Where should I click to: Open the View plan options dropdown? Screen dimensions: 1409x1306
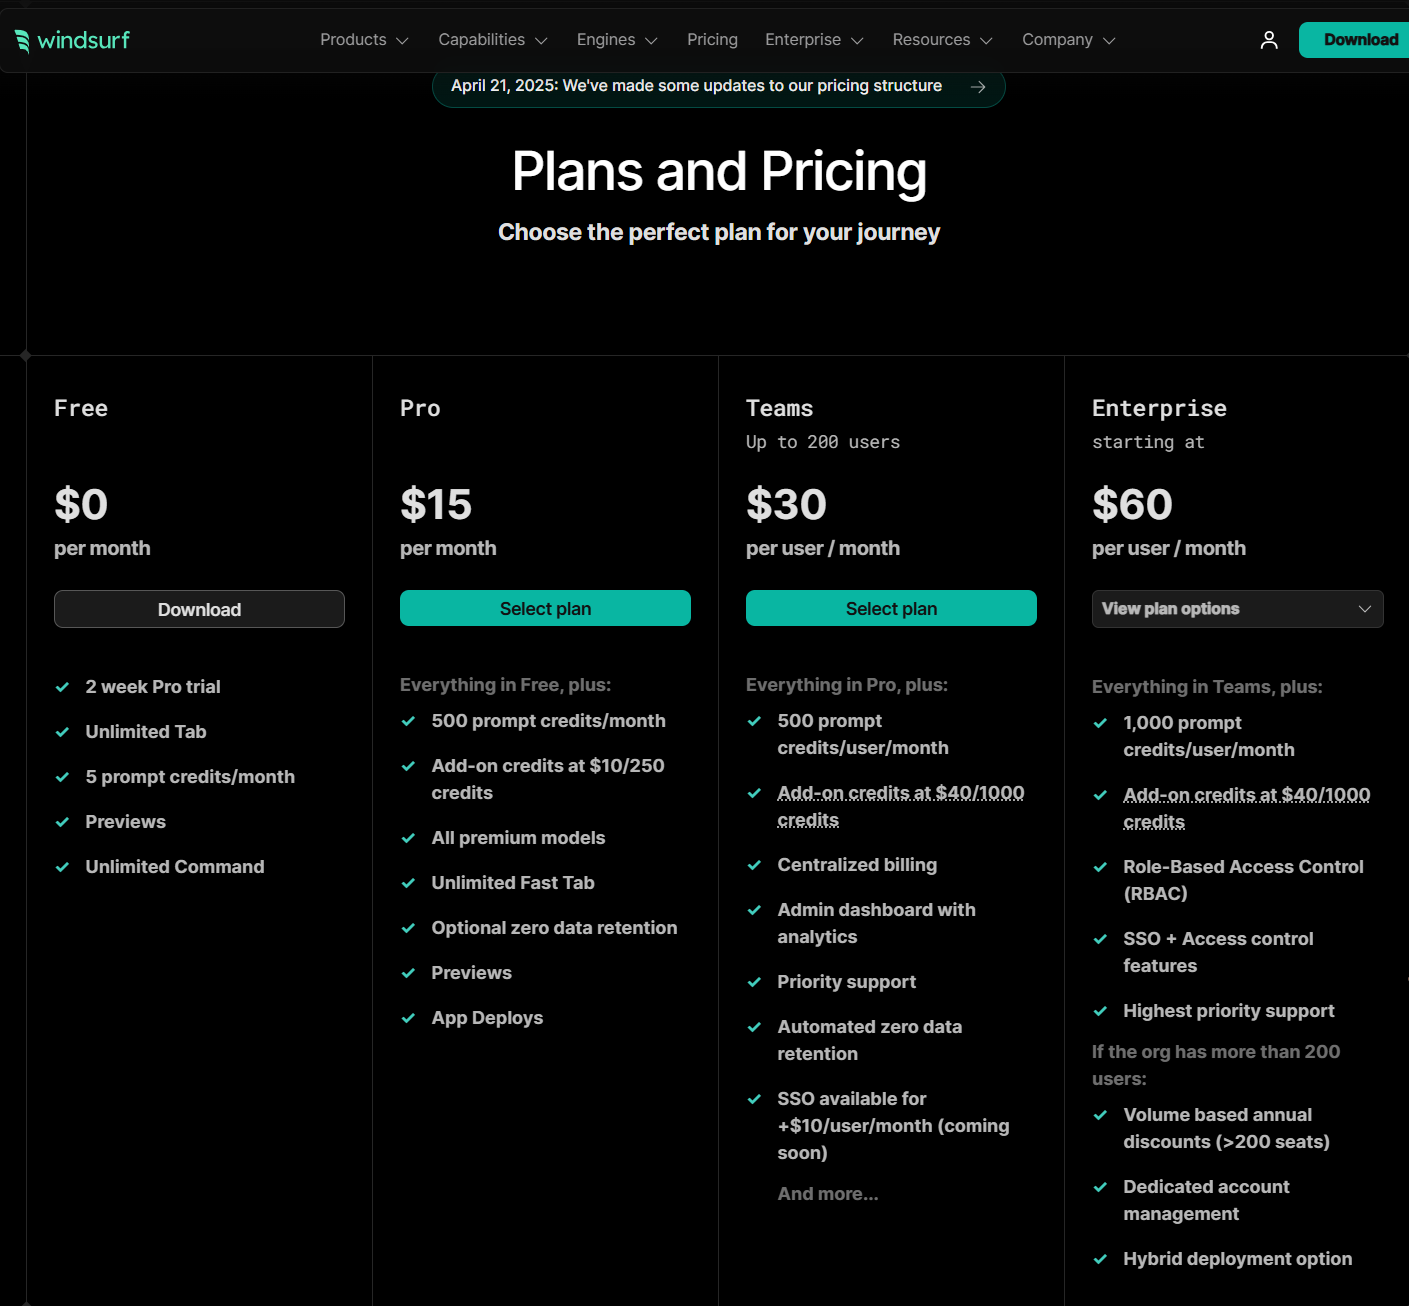(1238, 609)
